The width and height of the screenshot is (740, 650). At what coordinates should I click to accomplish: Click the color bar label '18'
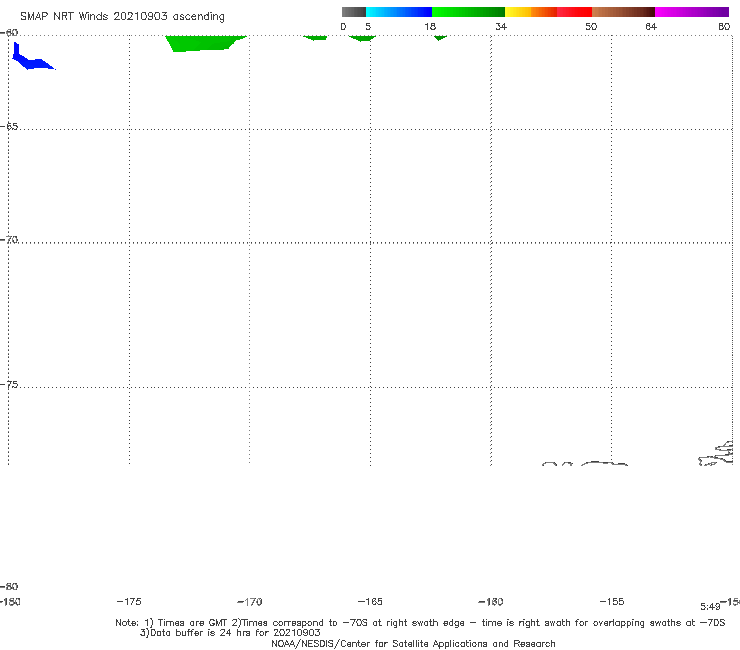pyautogui.click(x=430, y=26)
